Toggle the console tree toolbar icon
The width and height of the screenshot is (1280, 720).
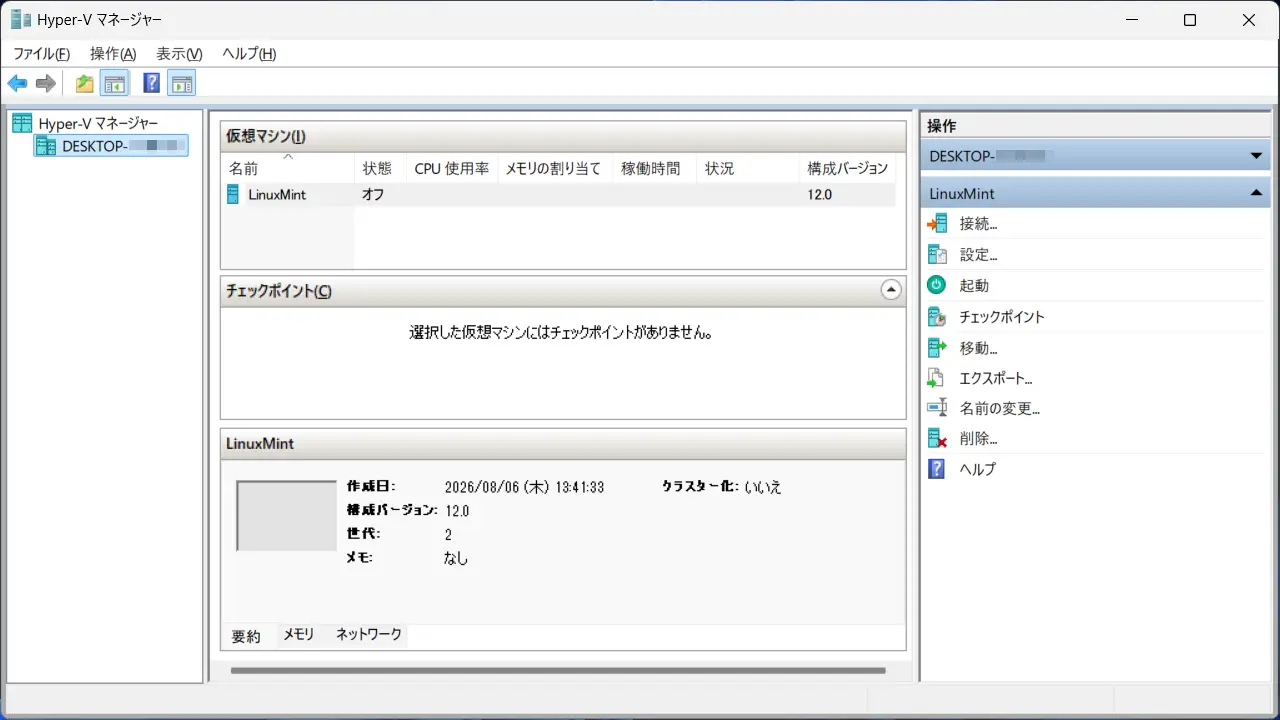[115, 83]
